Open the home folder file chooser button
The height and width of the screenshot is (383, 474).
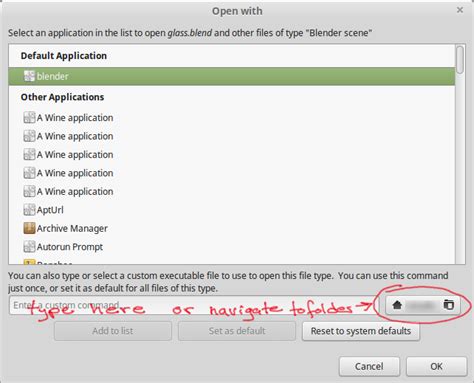coord(423,305)
